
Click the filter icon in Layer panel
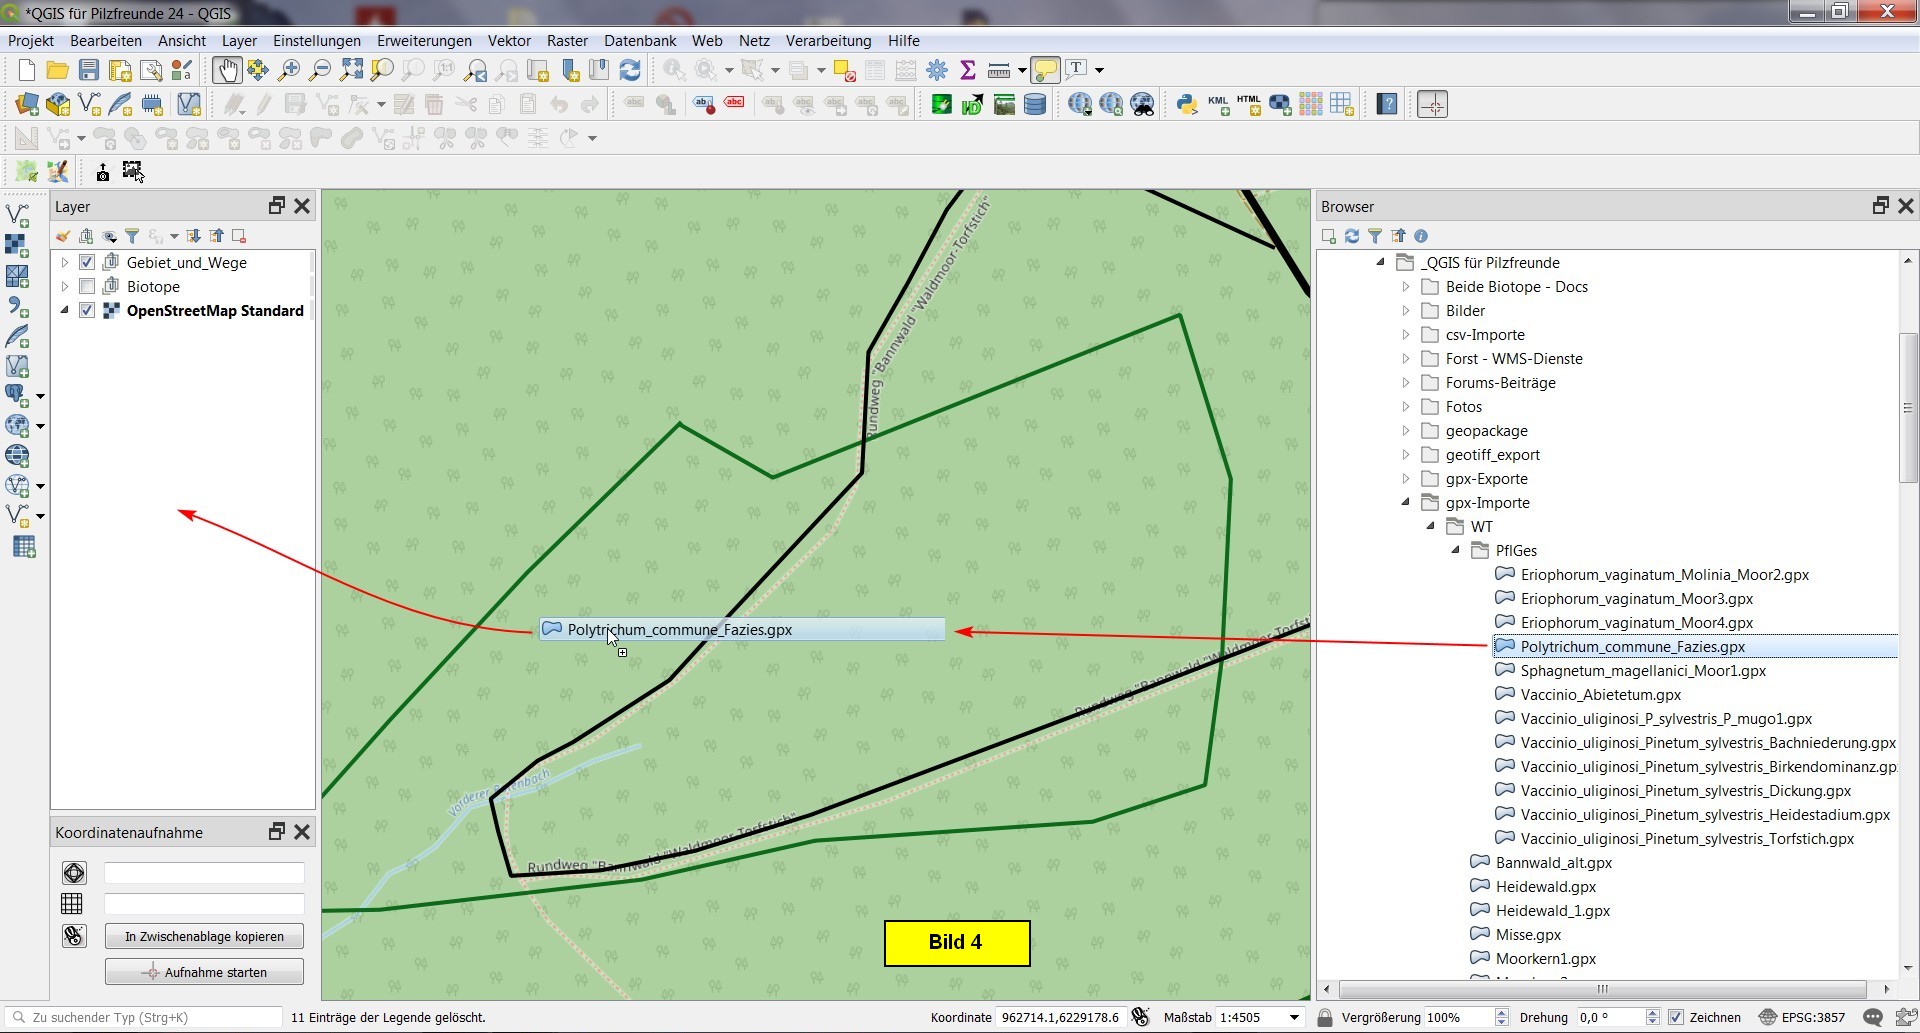[132, 236]
